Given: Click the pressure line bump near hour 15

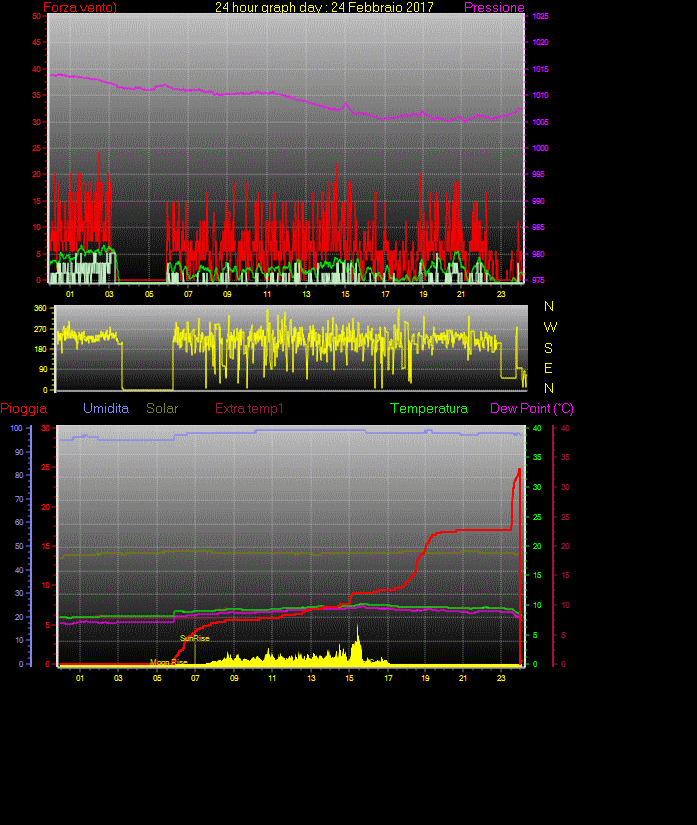Looking at the screenshot, I should click(346, 104).
